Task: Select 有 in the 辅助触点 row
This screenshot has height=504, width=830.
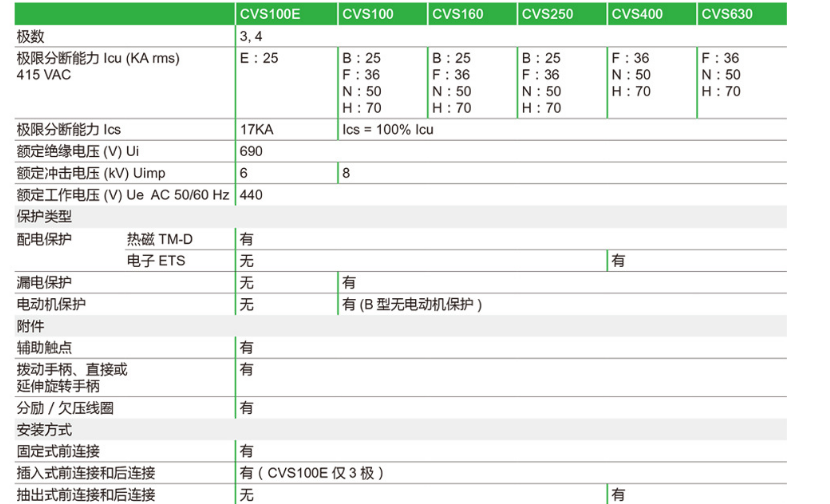Action: 247,348
